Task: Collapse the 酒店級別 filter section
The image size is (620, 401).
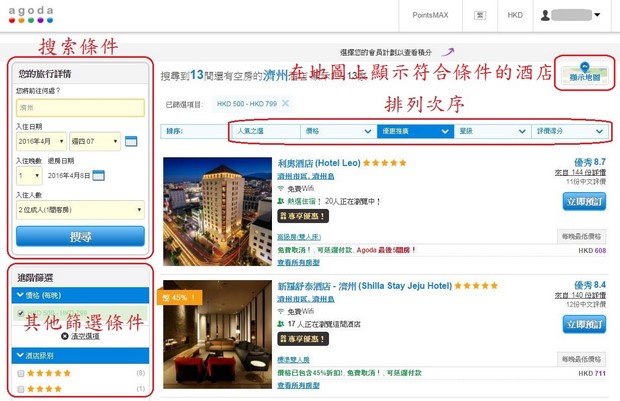Action: tap(80, 356)
